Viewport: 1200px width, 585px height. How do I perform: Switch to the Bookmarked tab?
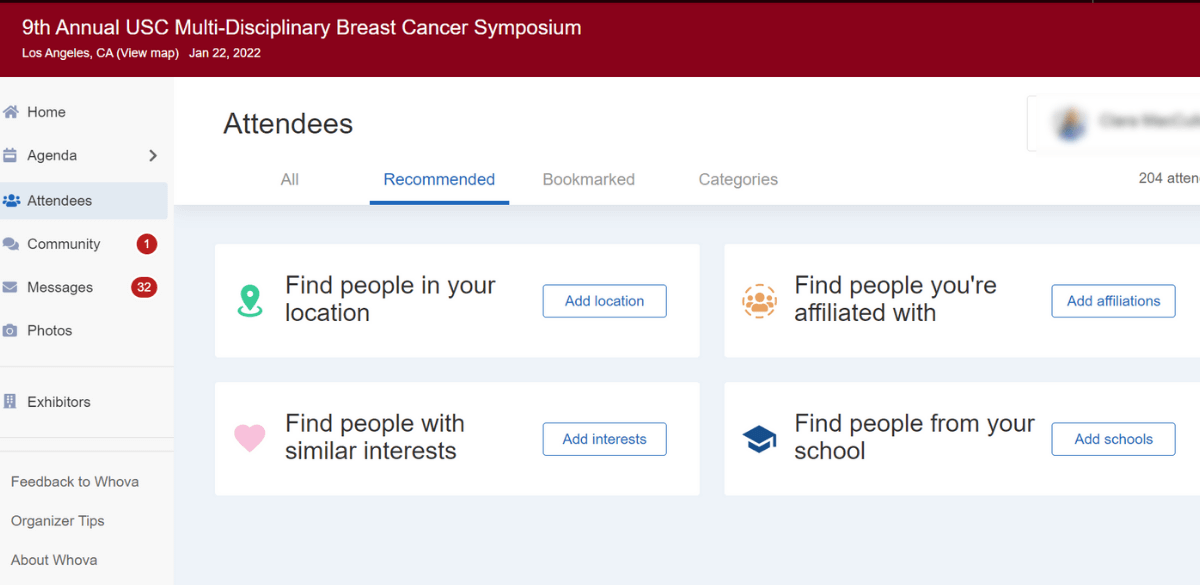[588, 179]
